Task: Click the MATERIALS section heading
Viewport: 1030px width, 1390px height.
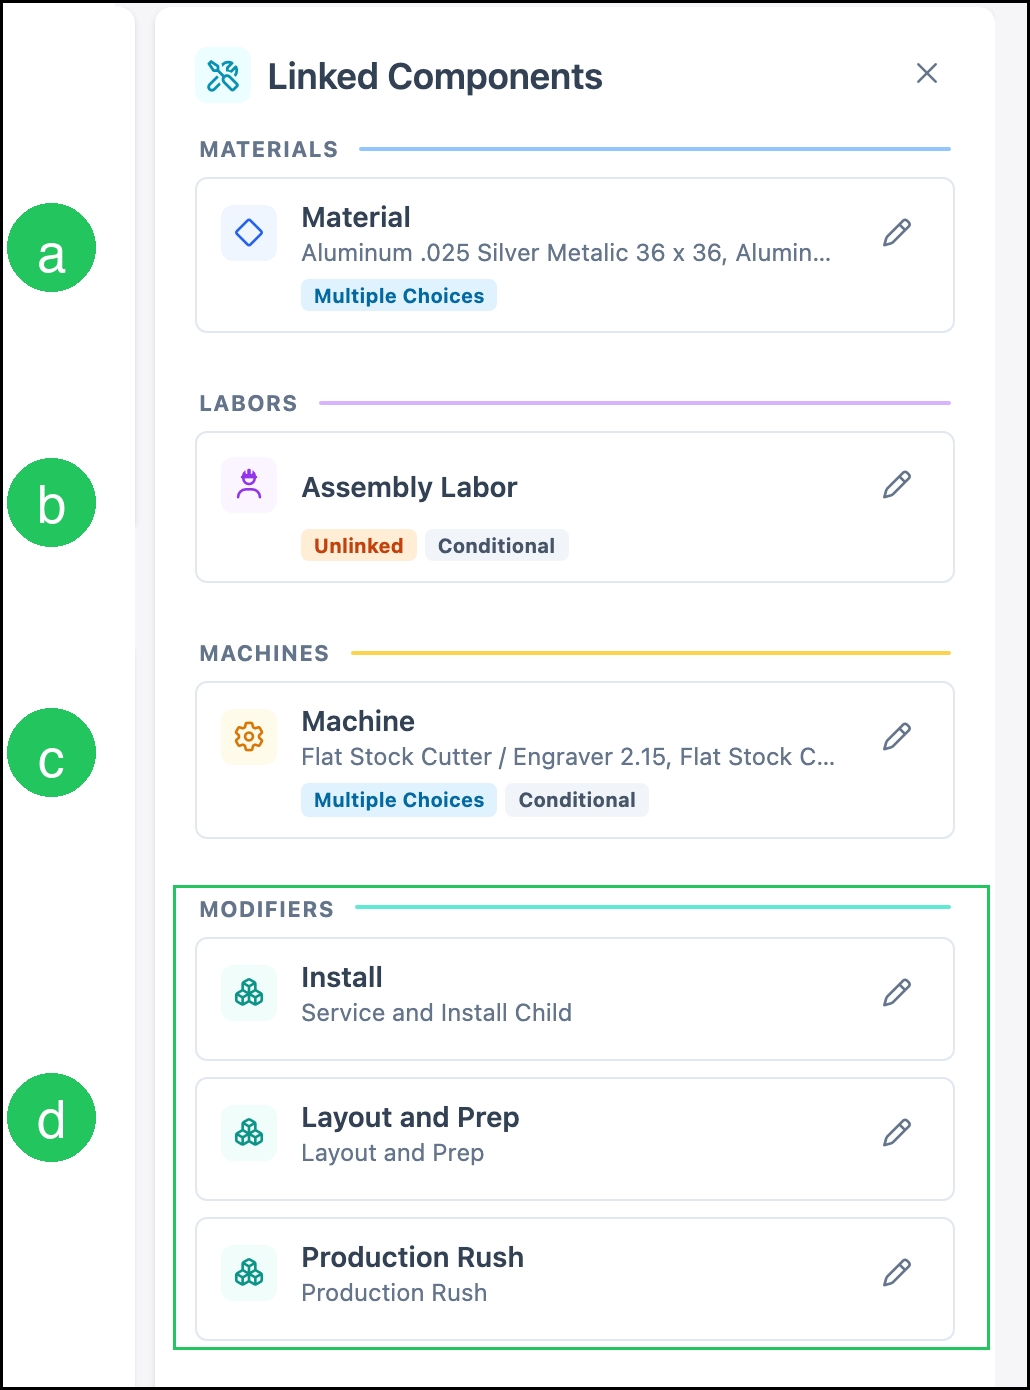Action: point(269,149)
